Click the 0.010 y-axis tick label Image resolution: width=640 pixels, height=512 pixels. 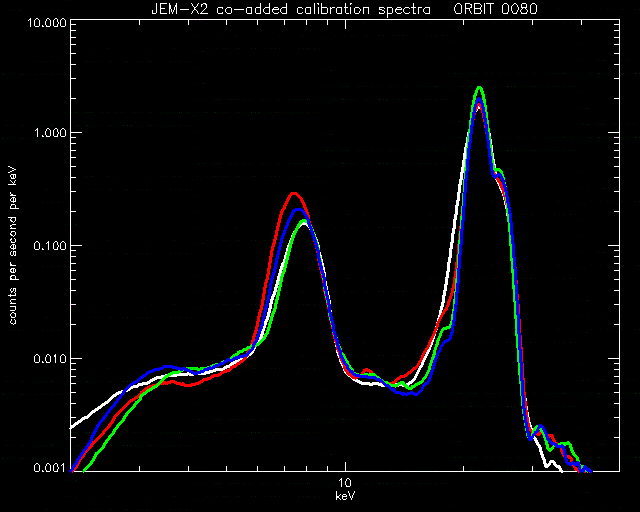point(50,359)
